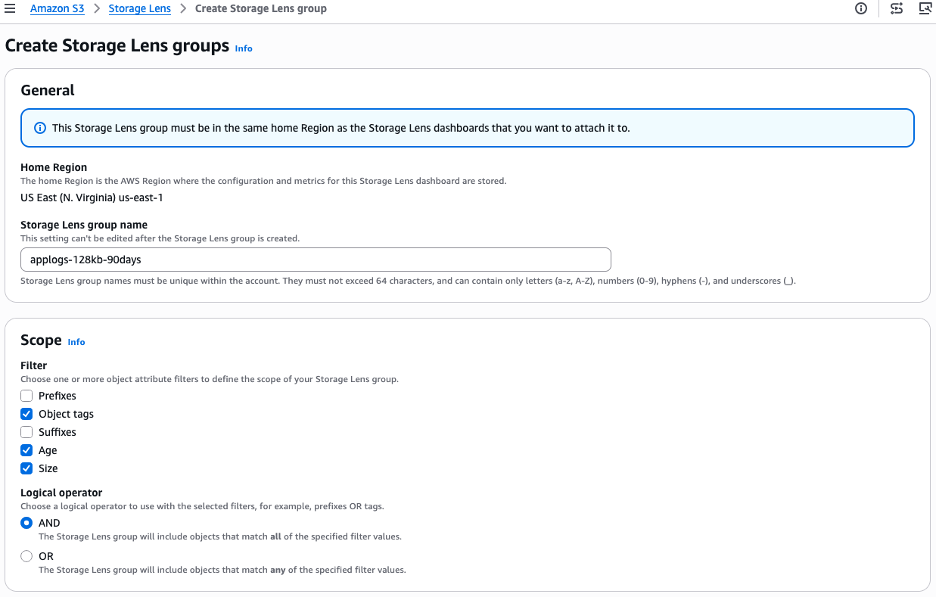The image size is (936, 598).
Task: Click the 'Logical operator' heading
Action: (61, 492)
